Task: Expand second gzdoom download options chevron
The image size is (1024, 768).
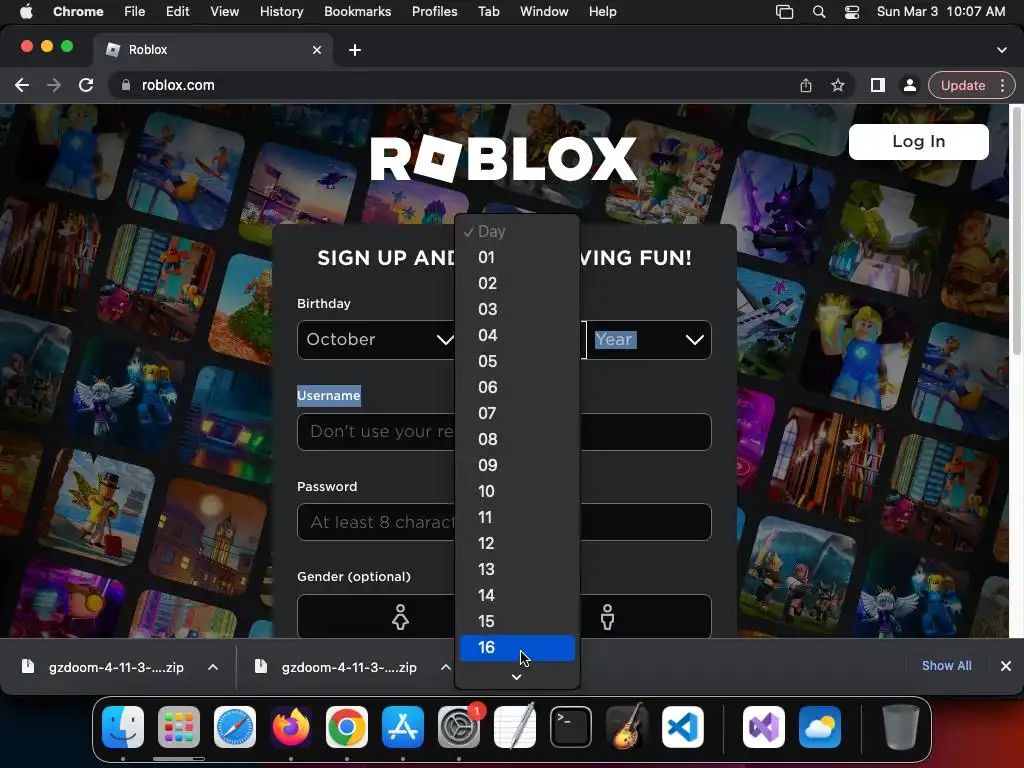Action: (445, 667)
